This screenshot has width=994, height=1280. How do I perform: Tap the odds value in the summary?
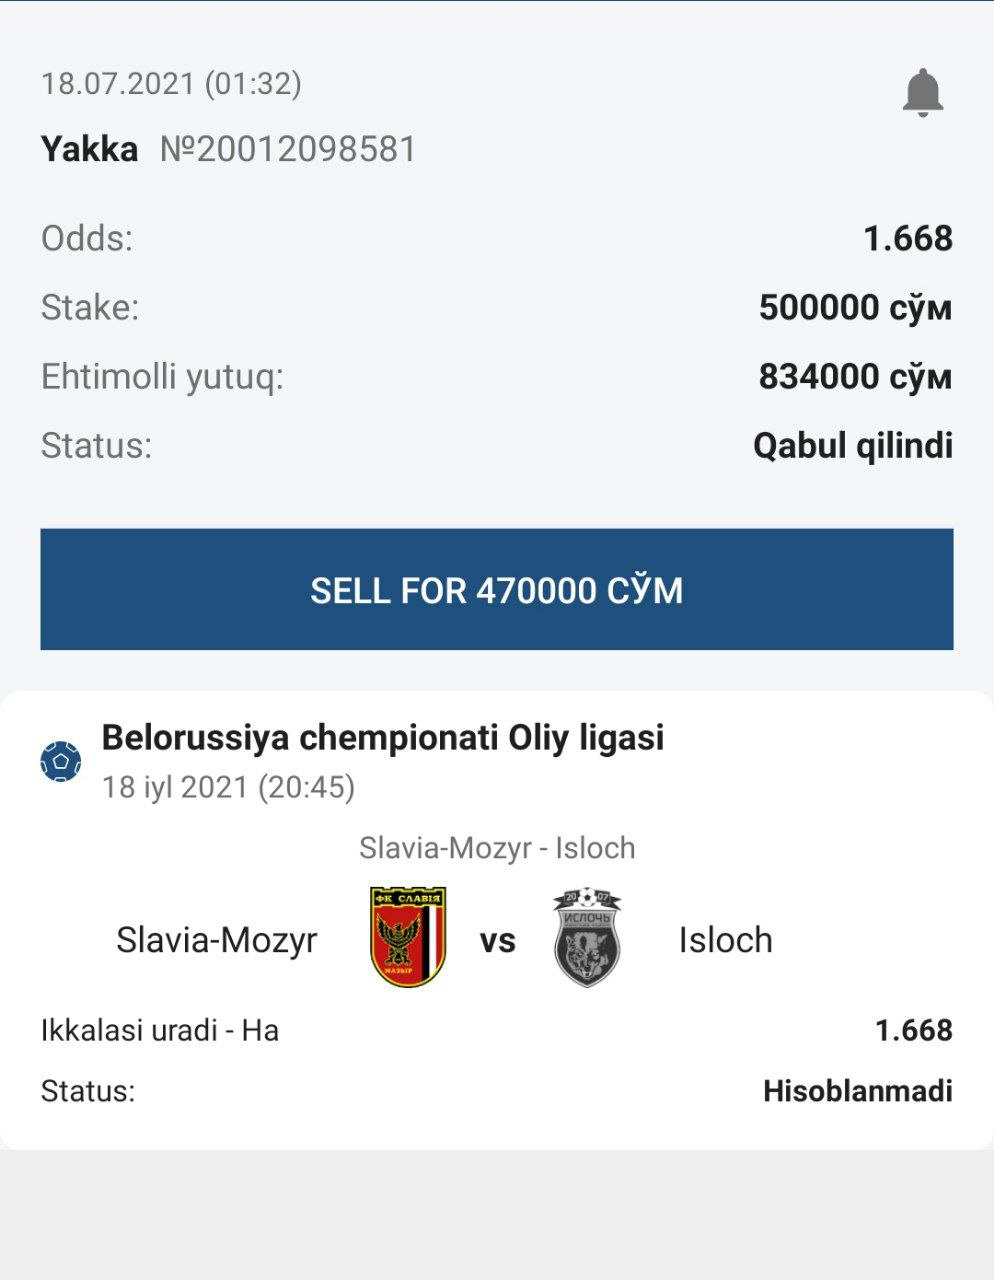coord(907,239)
